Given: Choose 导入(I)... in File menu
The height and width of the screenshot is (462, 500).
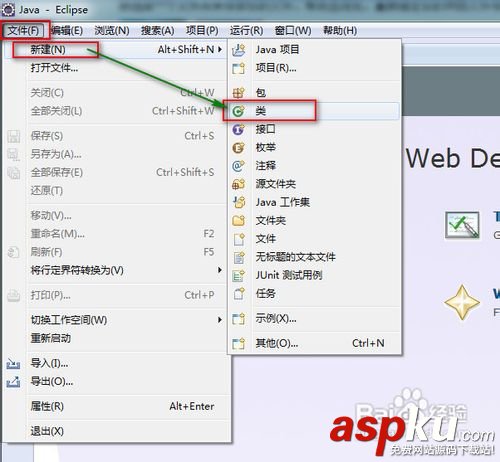Looking at the screenshot, I should tap(116, 363).
